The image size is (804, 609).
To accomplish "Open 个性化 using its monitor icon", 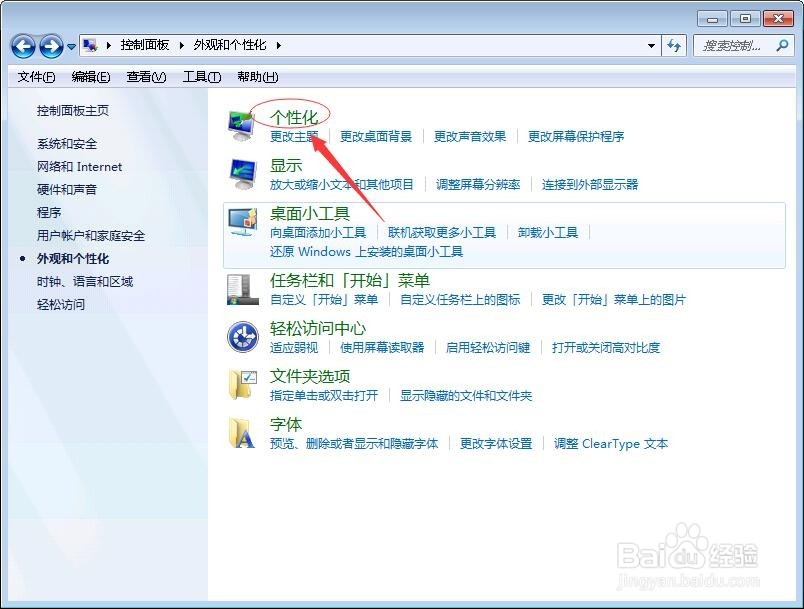I will coord(240,123).
